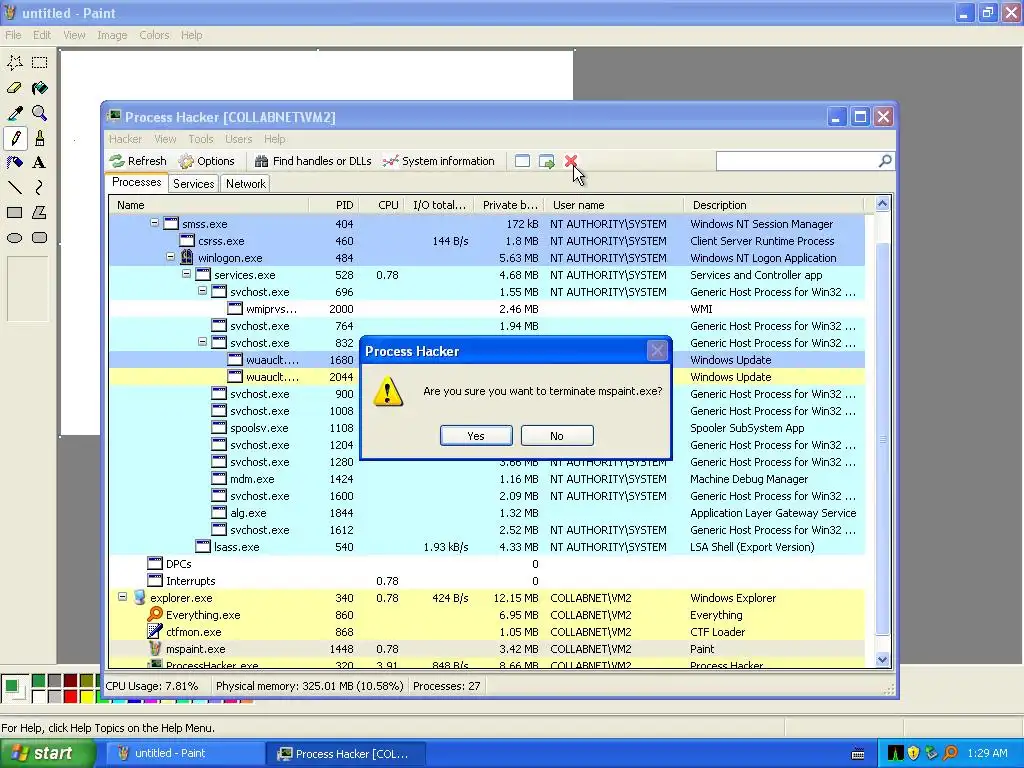Select the Curve tool in Paint
1024x768 pixels.
coord(40,188)
